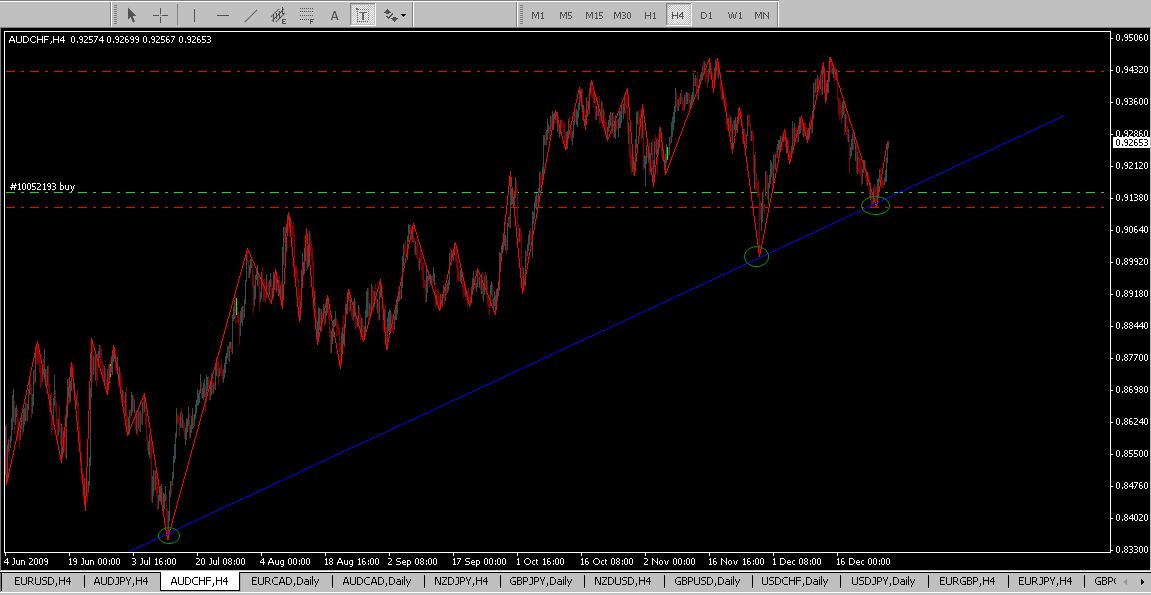Select the cursor arrow tool
Screen dimensions: 1151x595
[x=132, y=15]
